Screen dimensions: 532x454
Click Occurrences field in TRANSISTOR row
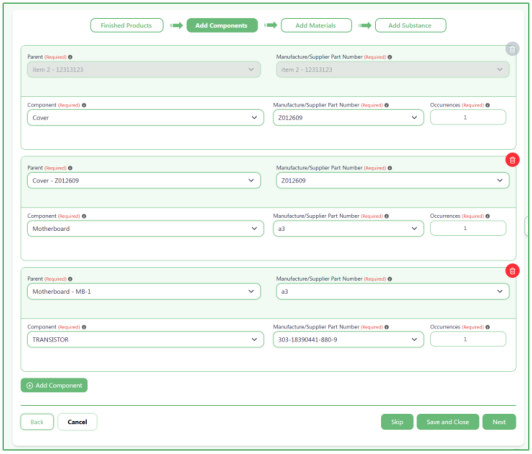click(468, 339)
